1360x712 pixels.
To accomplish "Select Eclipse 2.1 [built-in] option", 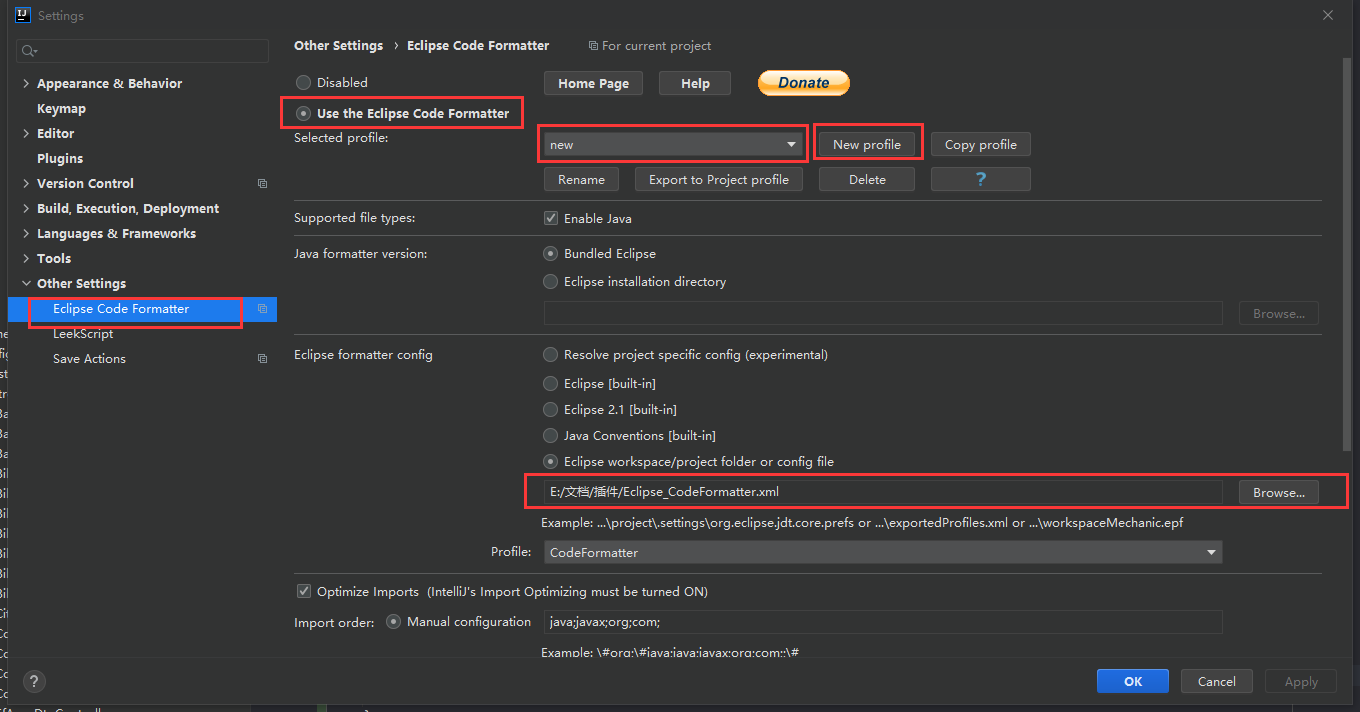I will click(x=551, y=410).
